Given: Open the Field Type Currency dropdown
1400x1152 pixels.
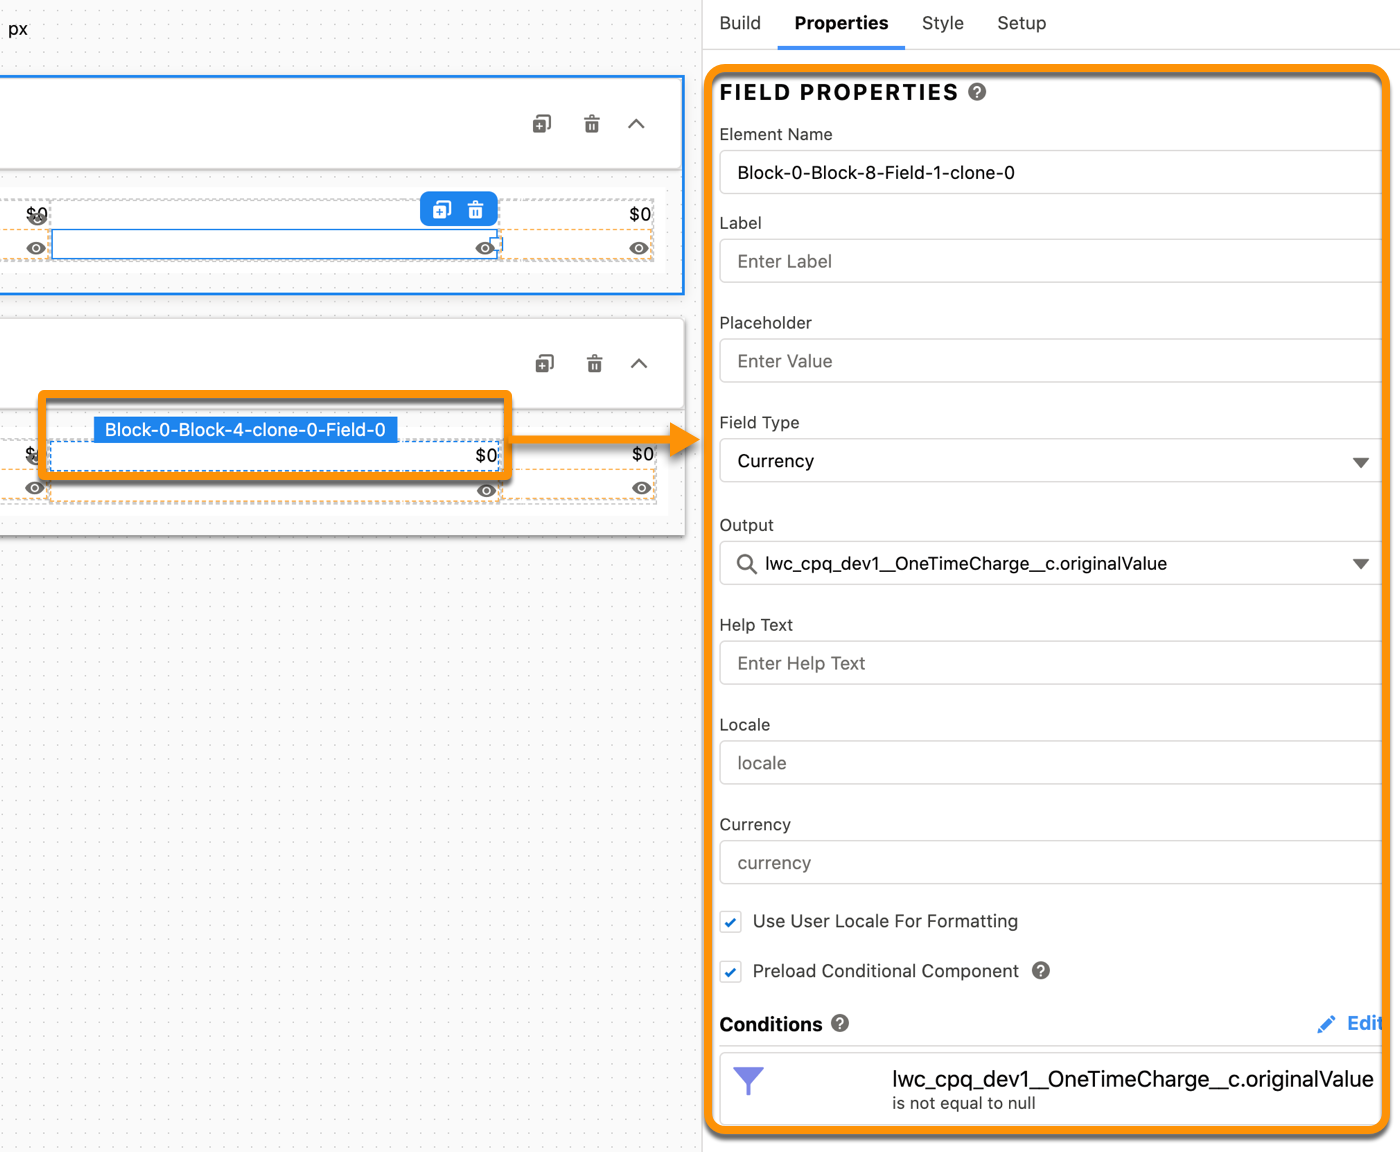Looking at the screenshot, I should pos(1050,461).
